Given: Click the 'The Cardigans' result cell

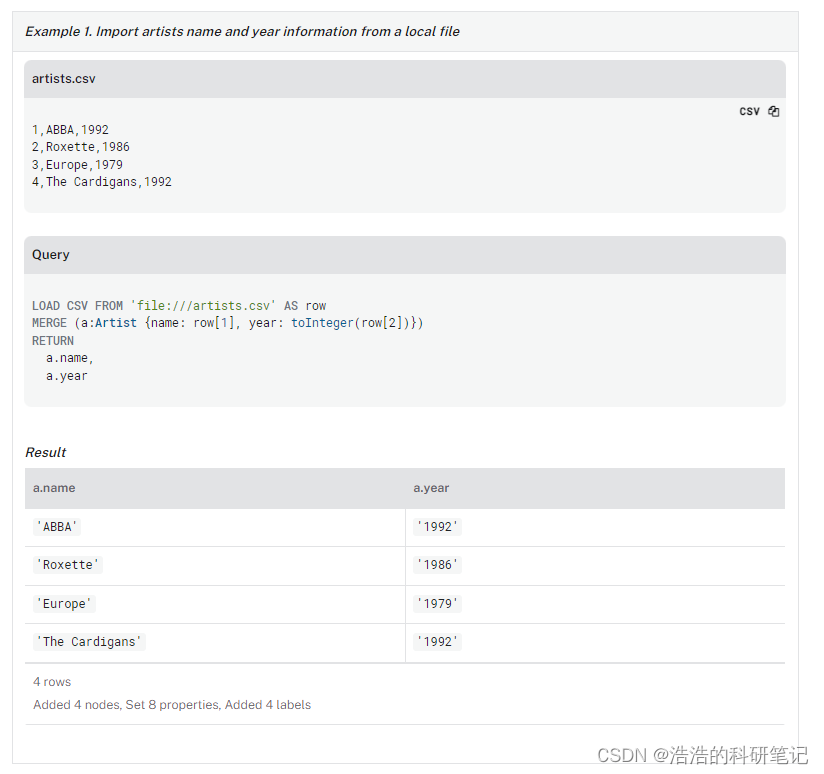Looking at the screenshot, I should pyautogui.click(x=89, y=642).
